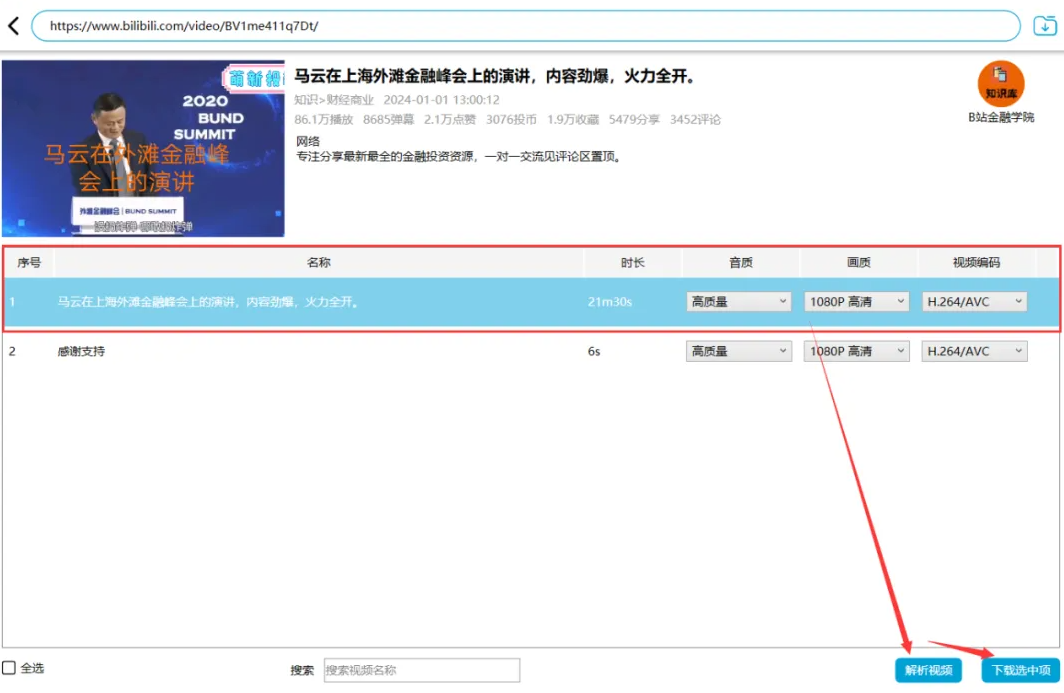
Task: Expand audio quality dropdown for row 1
Action: (x=738, y=301)
